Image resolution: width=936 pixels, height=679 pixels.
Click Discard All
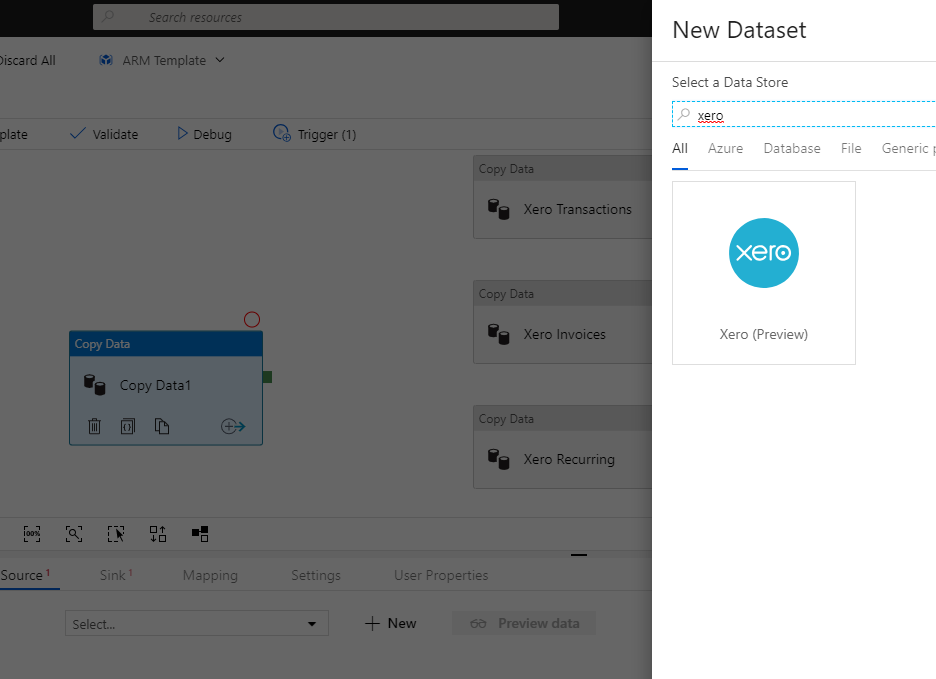[27, 60]
